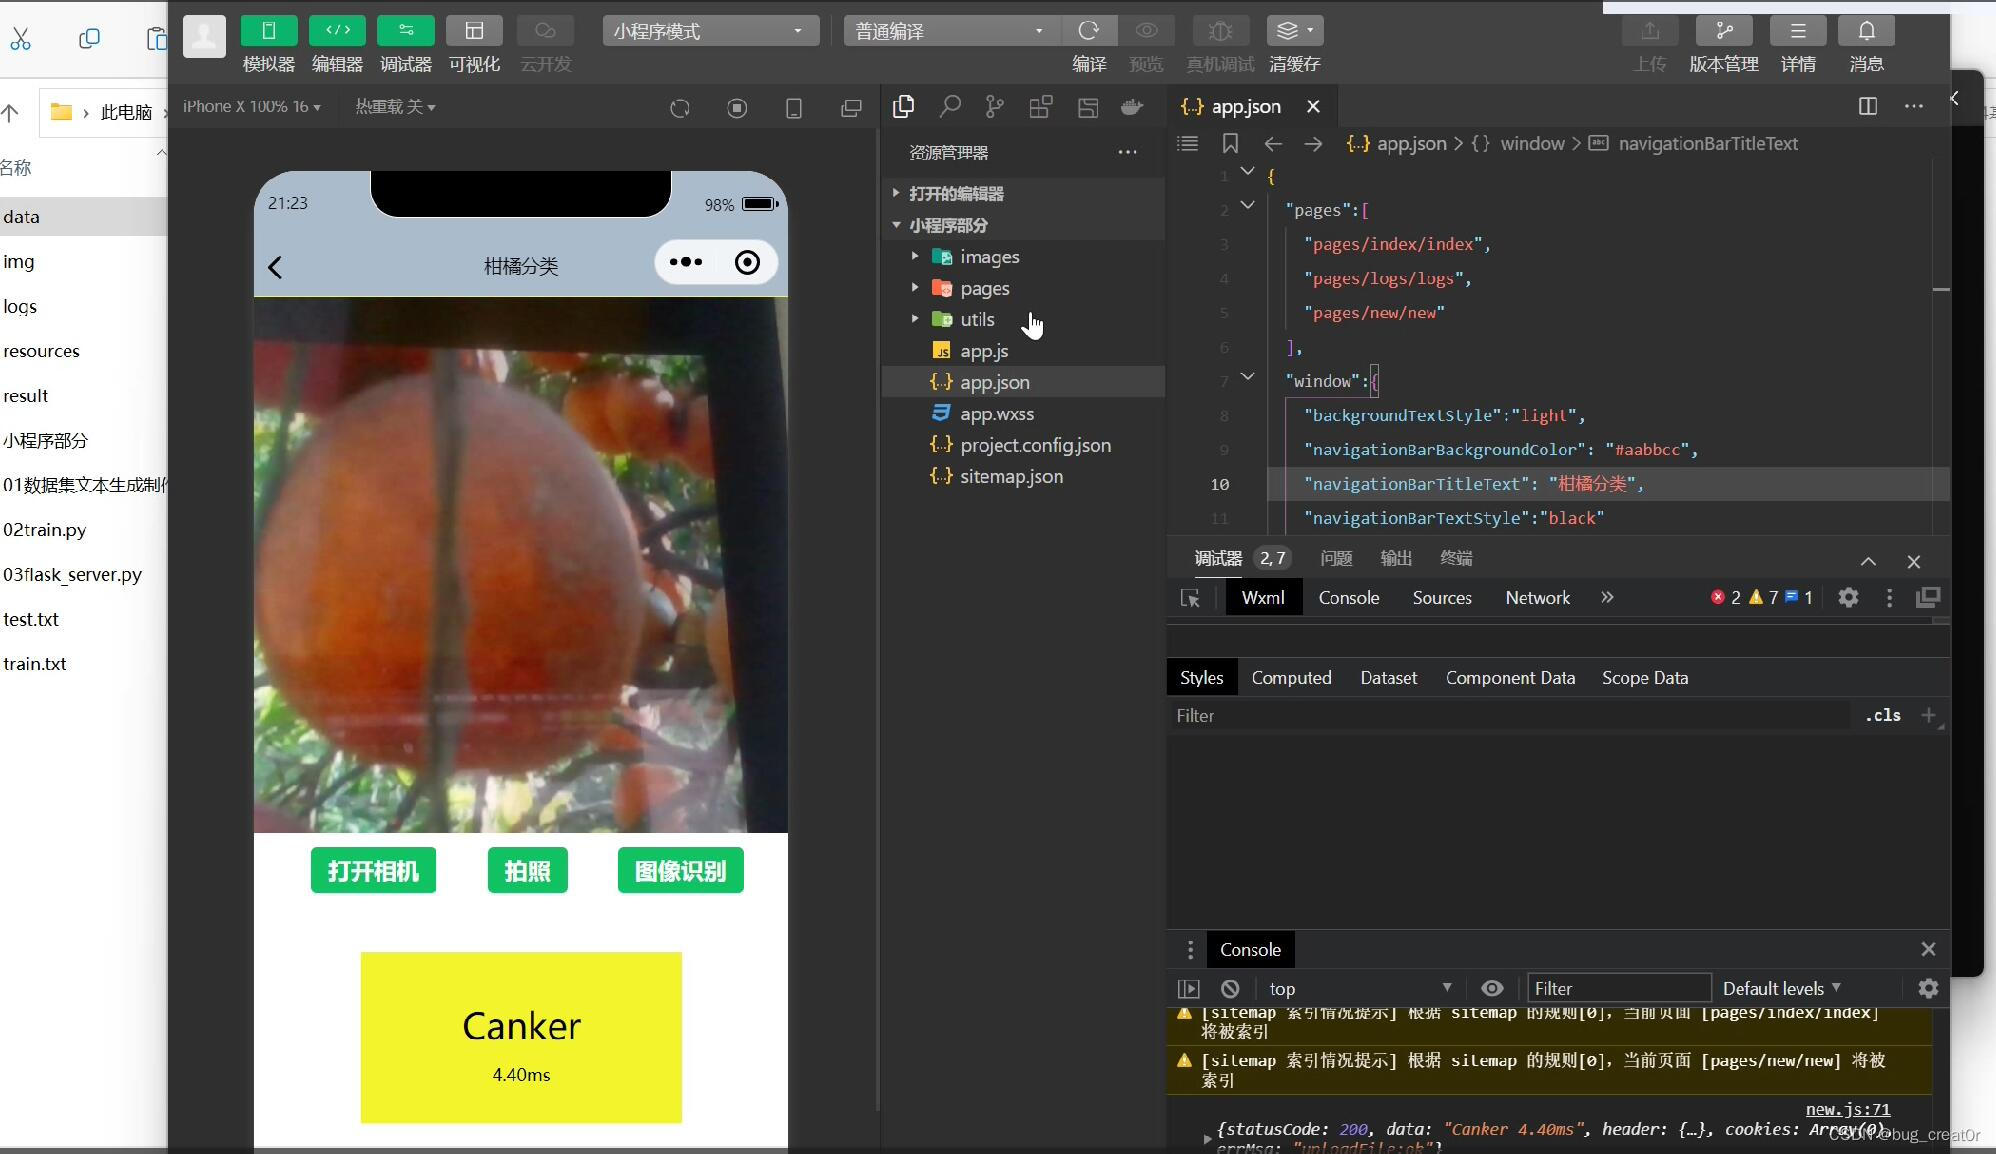
Task: Switch to the Network devtools tab
Action: click(x=1537, y=598)
